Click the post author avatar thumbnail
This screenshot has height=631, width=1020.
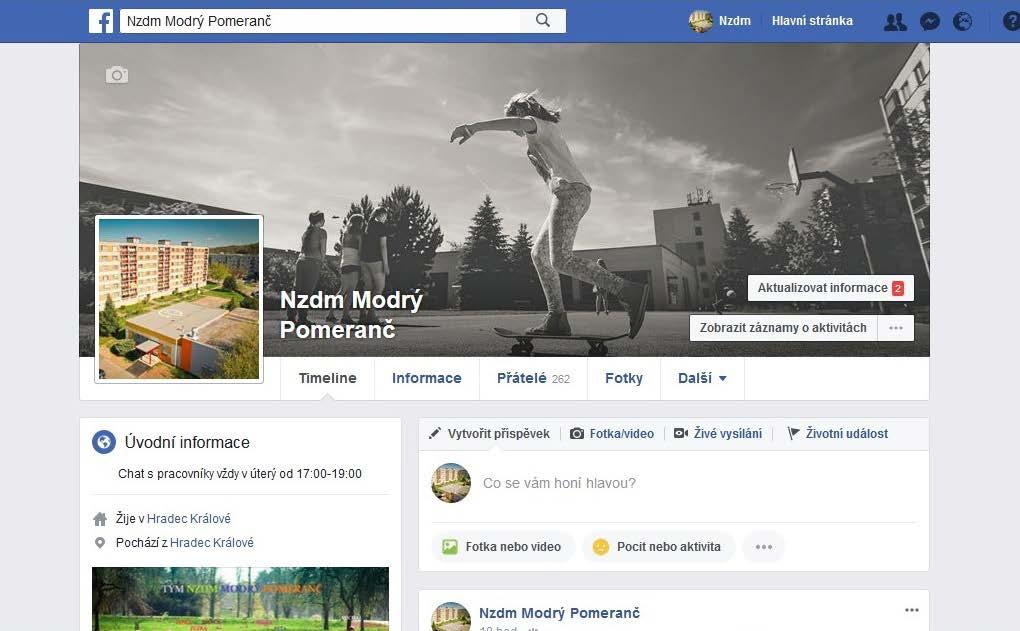[x=451, y=617]
